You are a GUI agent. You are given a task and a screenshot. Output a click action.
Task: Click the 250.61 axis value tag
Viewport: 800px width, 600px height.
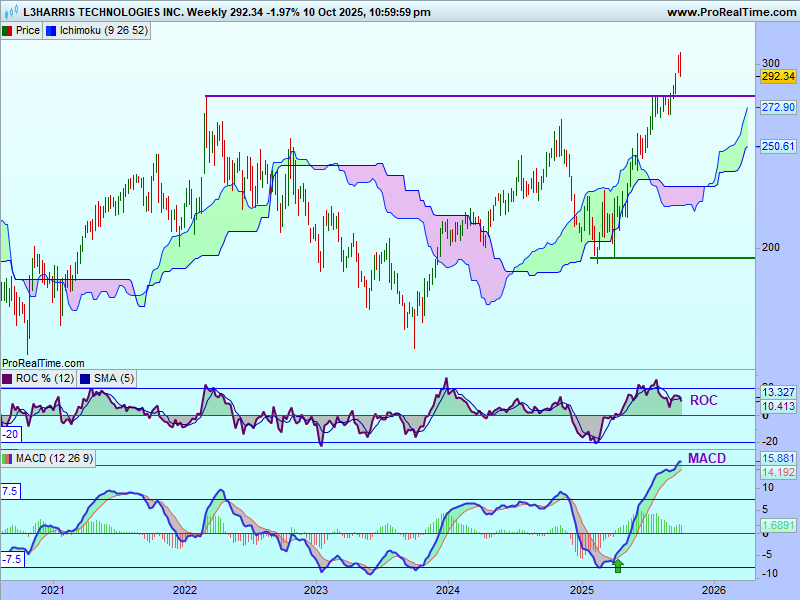click(x=777, y=146)
